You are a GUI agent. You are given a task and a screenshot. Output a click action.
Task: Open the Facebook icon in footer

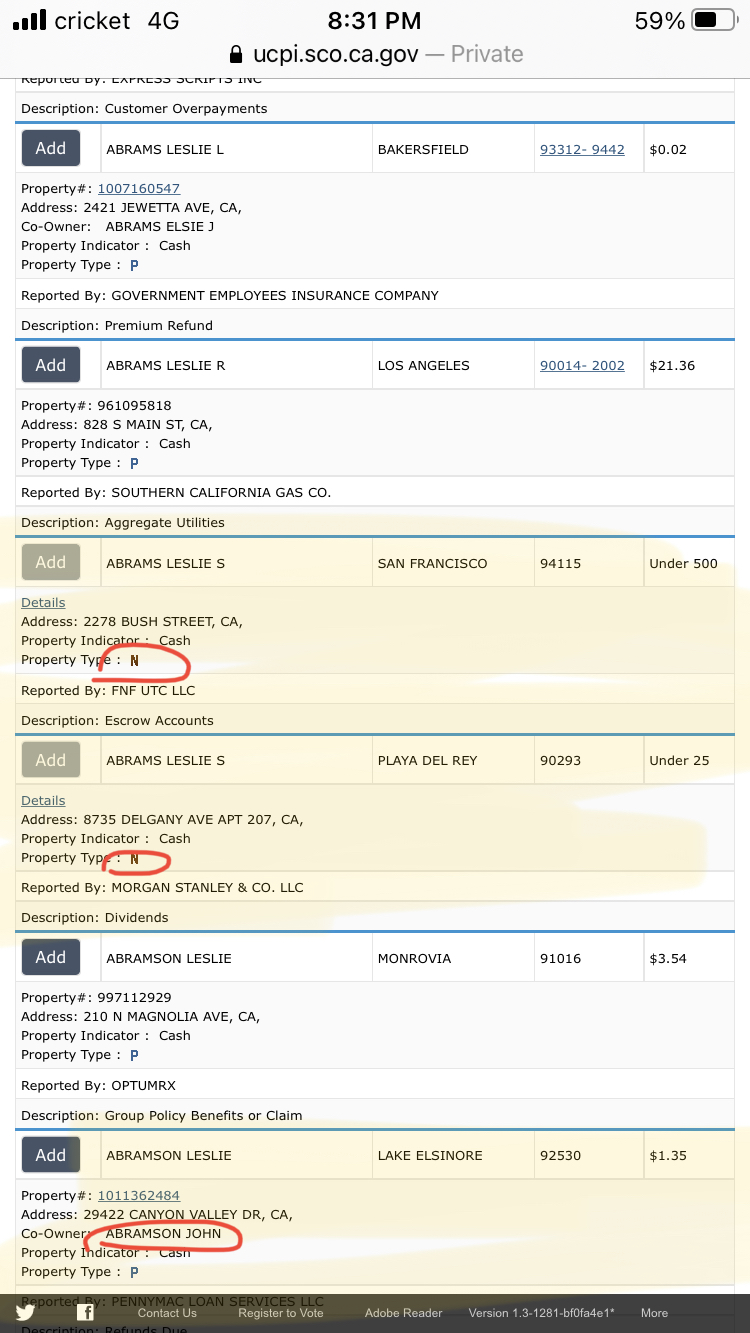pos(86,1313)
